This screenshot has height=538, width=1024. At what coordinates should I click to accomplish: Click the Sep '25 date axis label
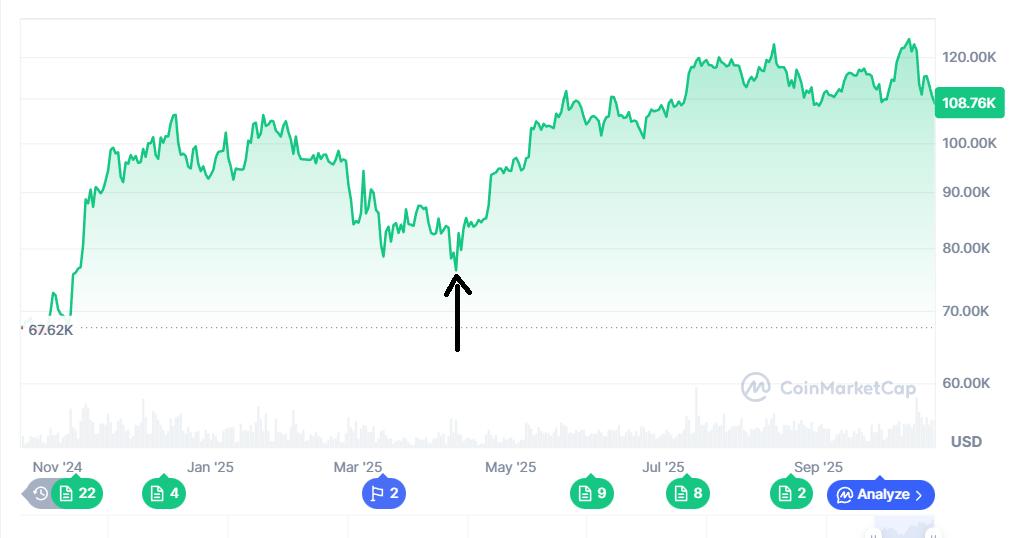(x=818, y=467)
